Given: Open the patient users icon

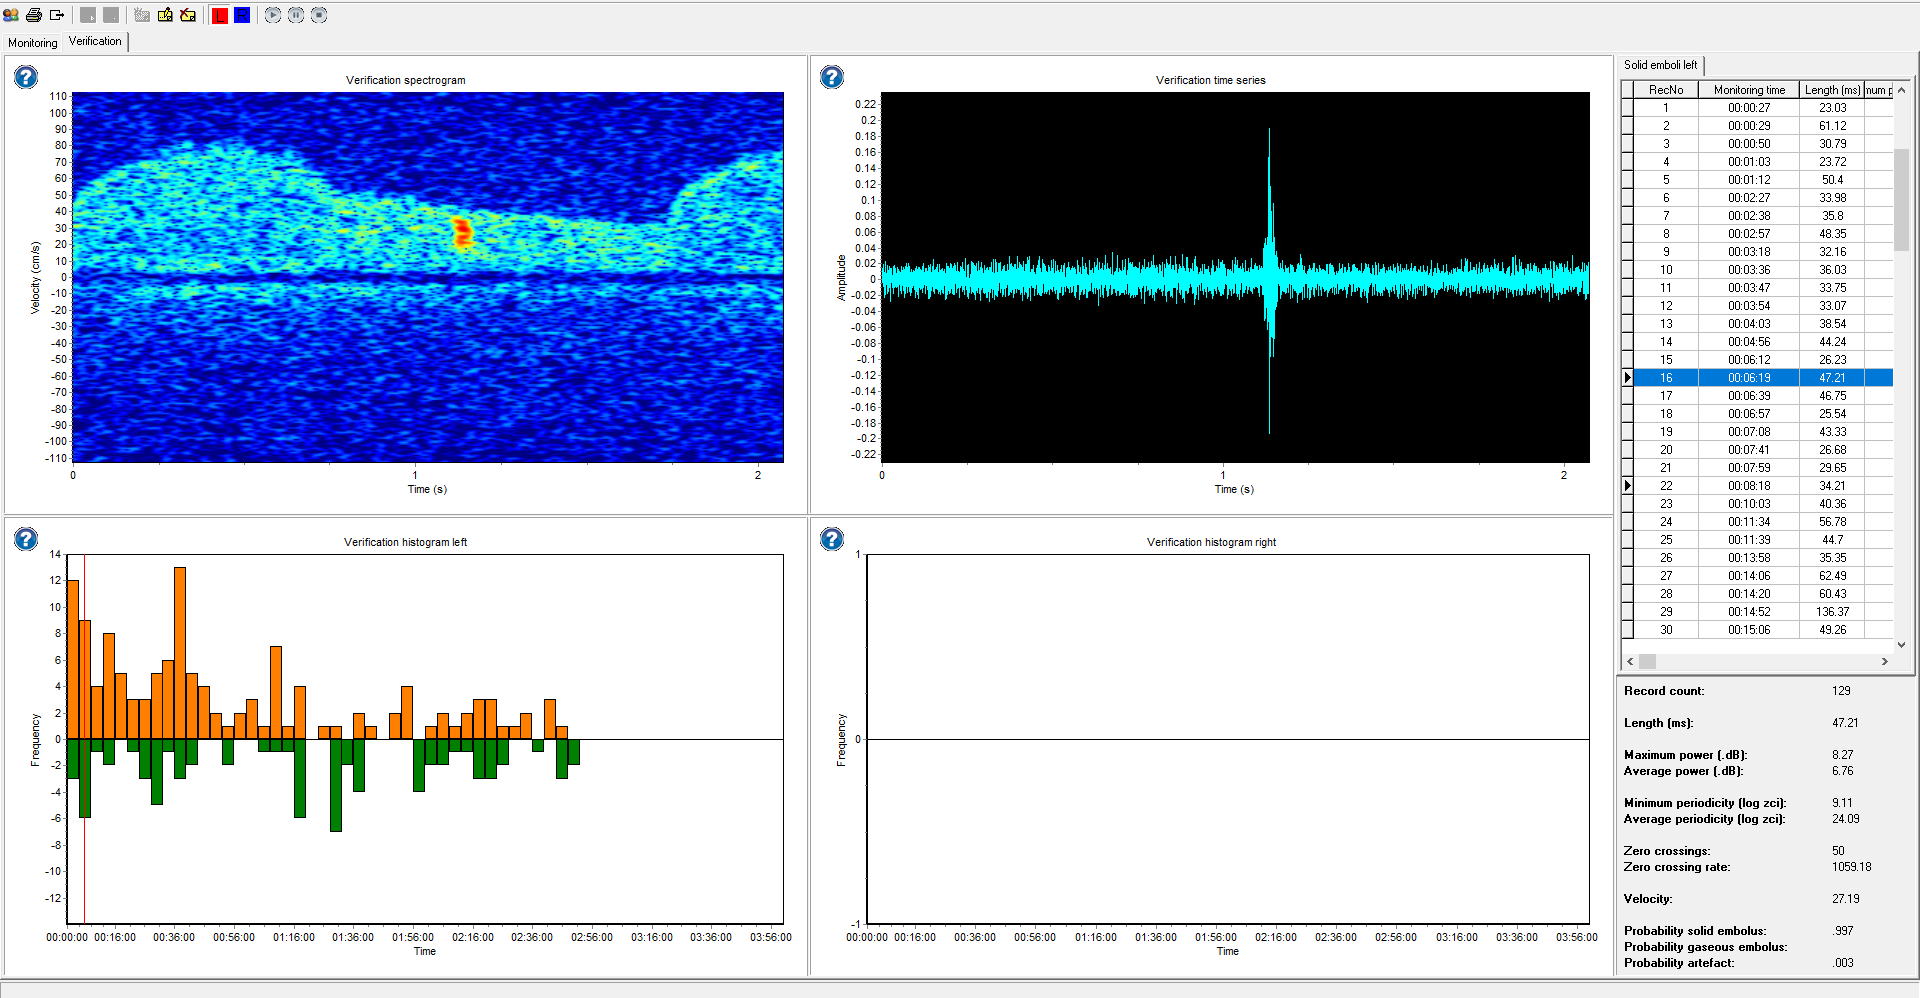Looking at the screenshot, I should tap(11, 15).
